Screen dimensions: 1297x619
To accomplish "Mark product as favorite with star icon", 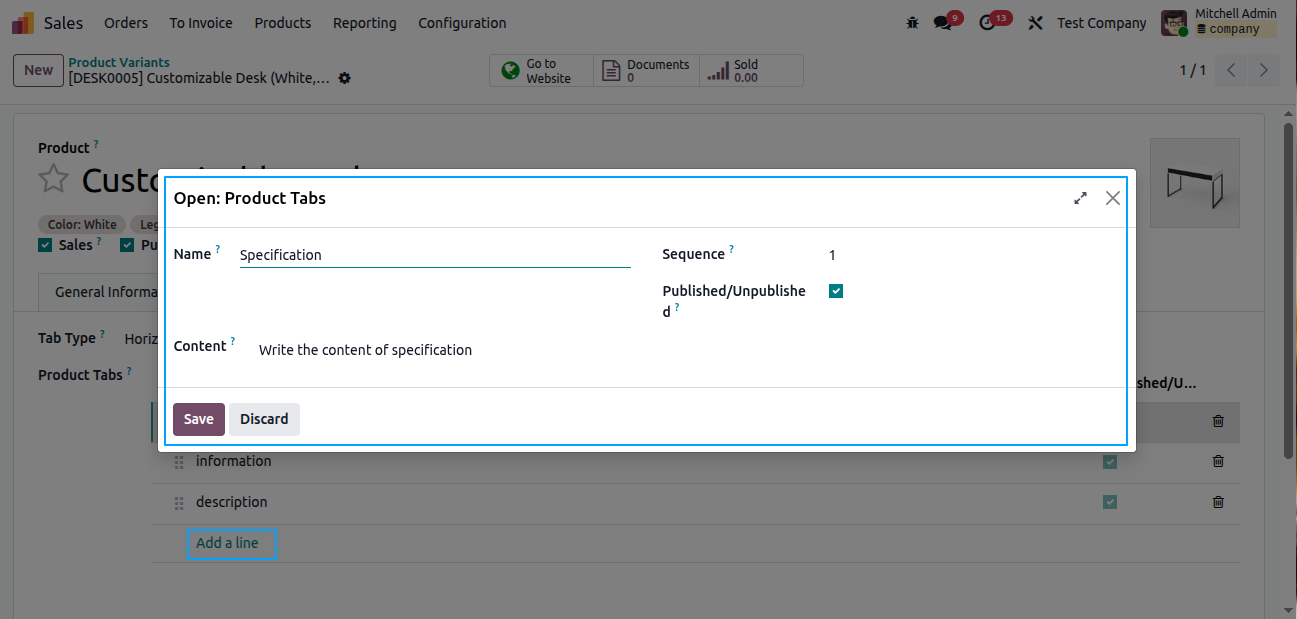I will click(53, 180).
